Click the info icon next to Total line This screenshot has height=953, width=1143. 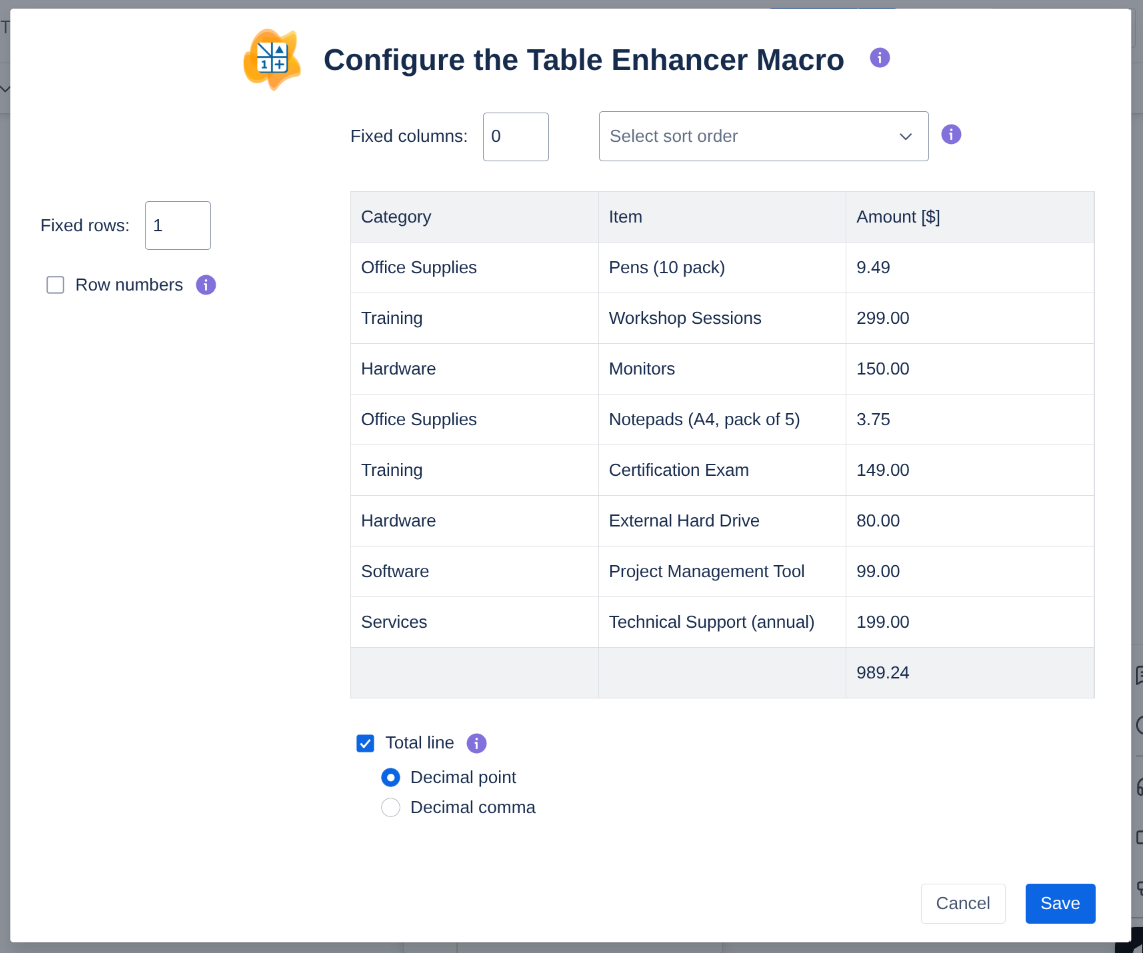coord(477,743)
